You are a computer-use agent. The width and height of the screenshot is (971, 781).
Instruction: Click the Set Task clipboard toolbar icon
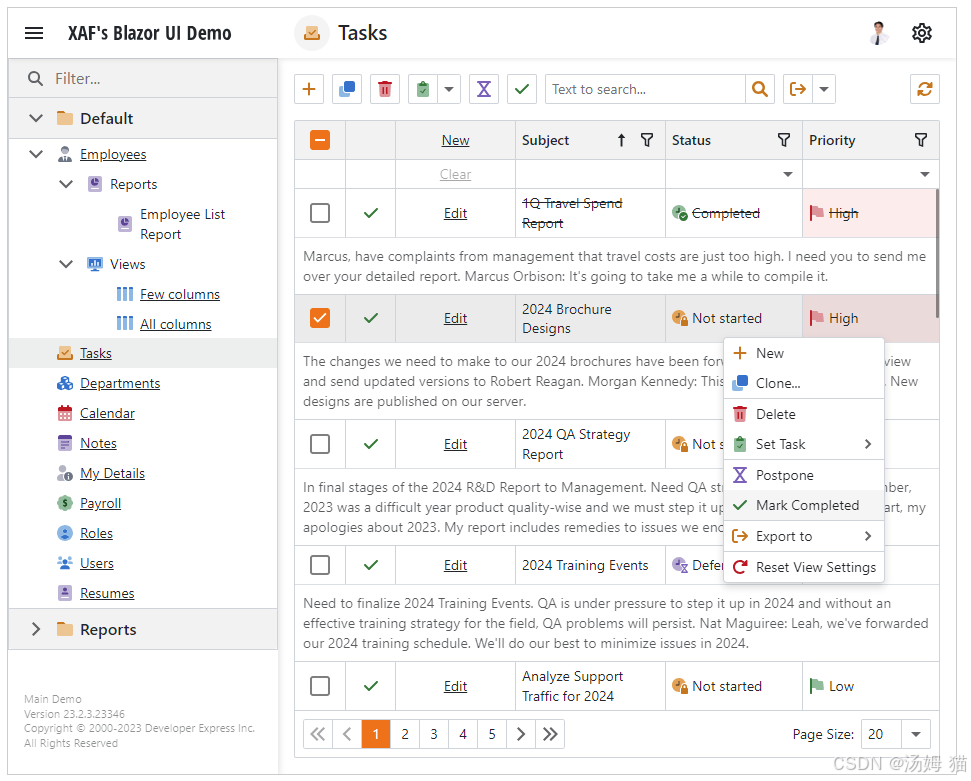423,89
